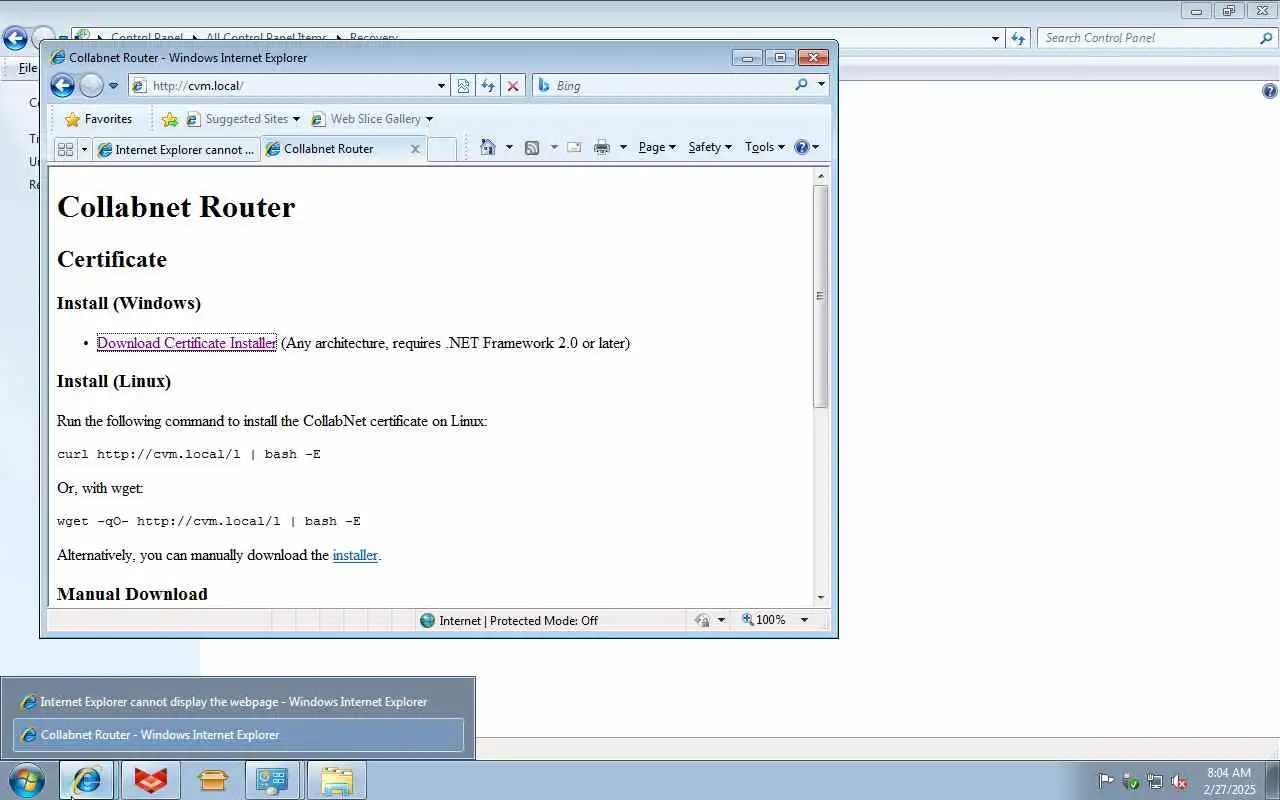Image resolution: width=1280 pixels, height=800 pixels.
Task: Click Control Panel help icon
Action: click(1269, 91)
